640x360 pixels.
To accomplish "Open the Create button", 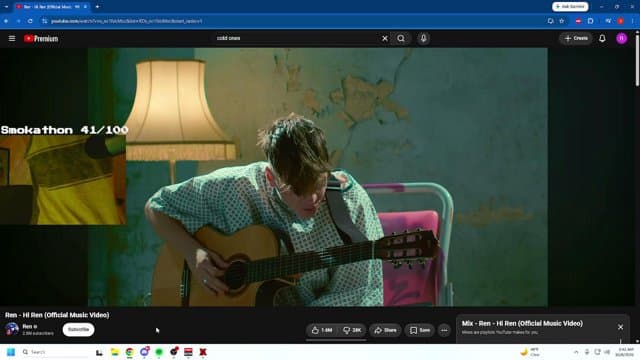I will point(576,38).
